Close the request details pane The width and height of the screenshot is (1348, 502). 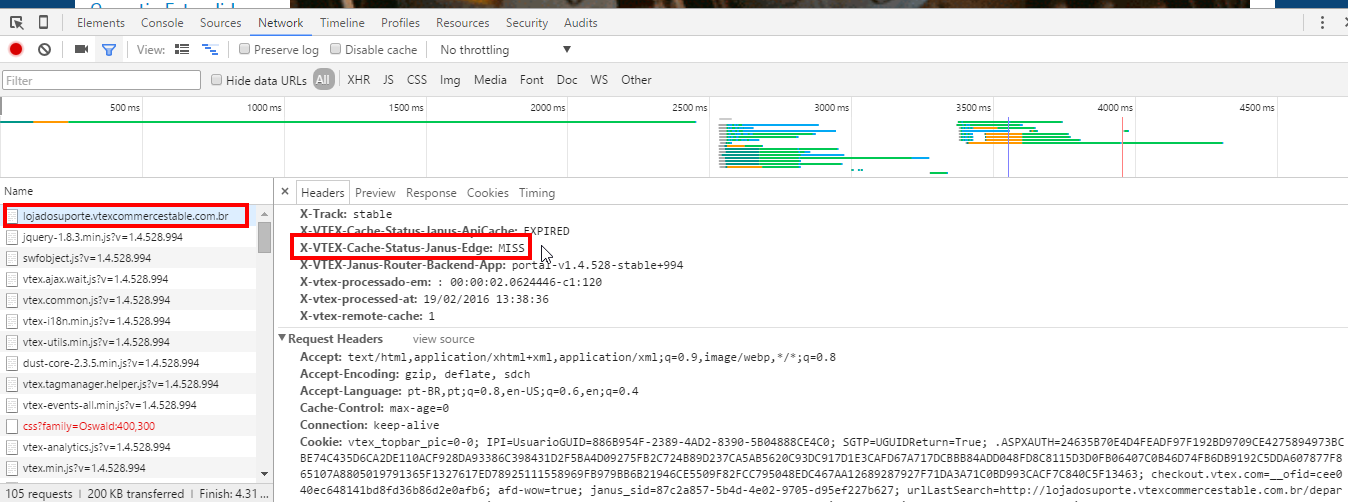(285, 192)
